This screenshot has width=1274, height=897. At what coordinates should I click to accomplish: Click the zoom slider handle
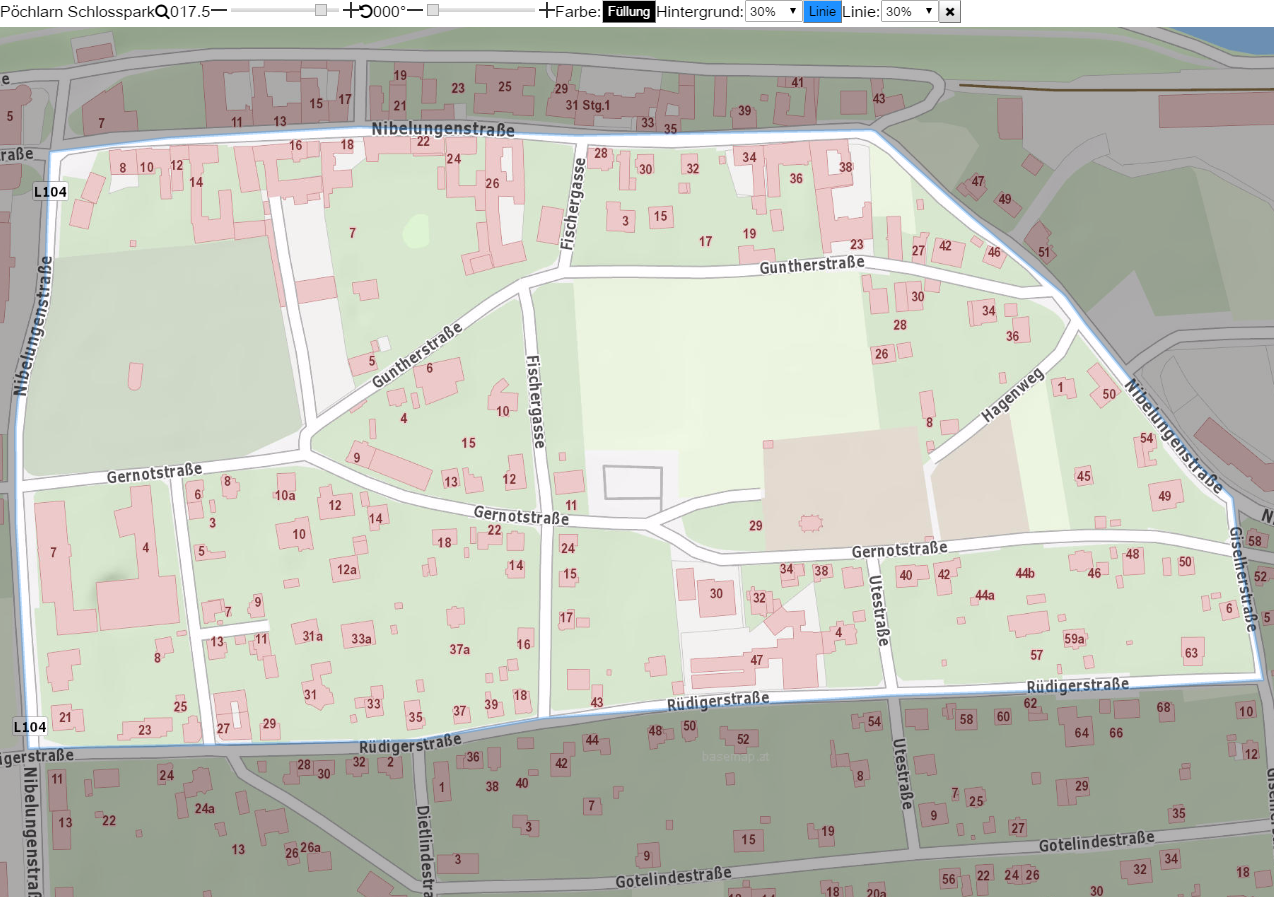pos(320,11)
